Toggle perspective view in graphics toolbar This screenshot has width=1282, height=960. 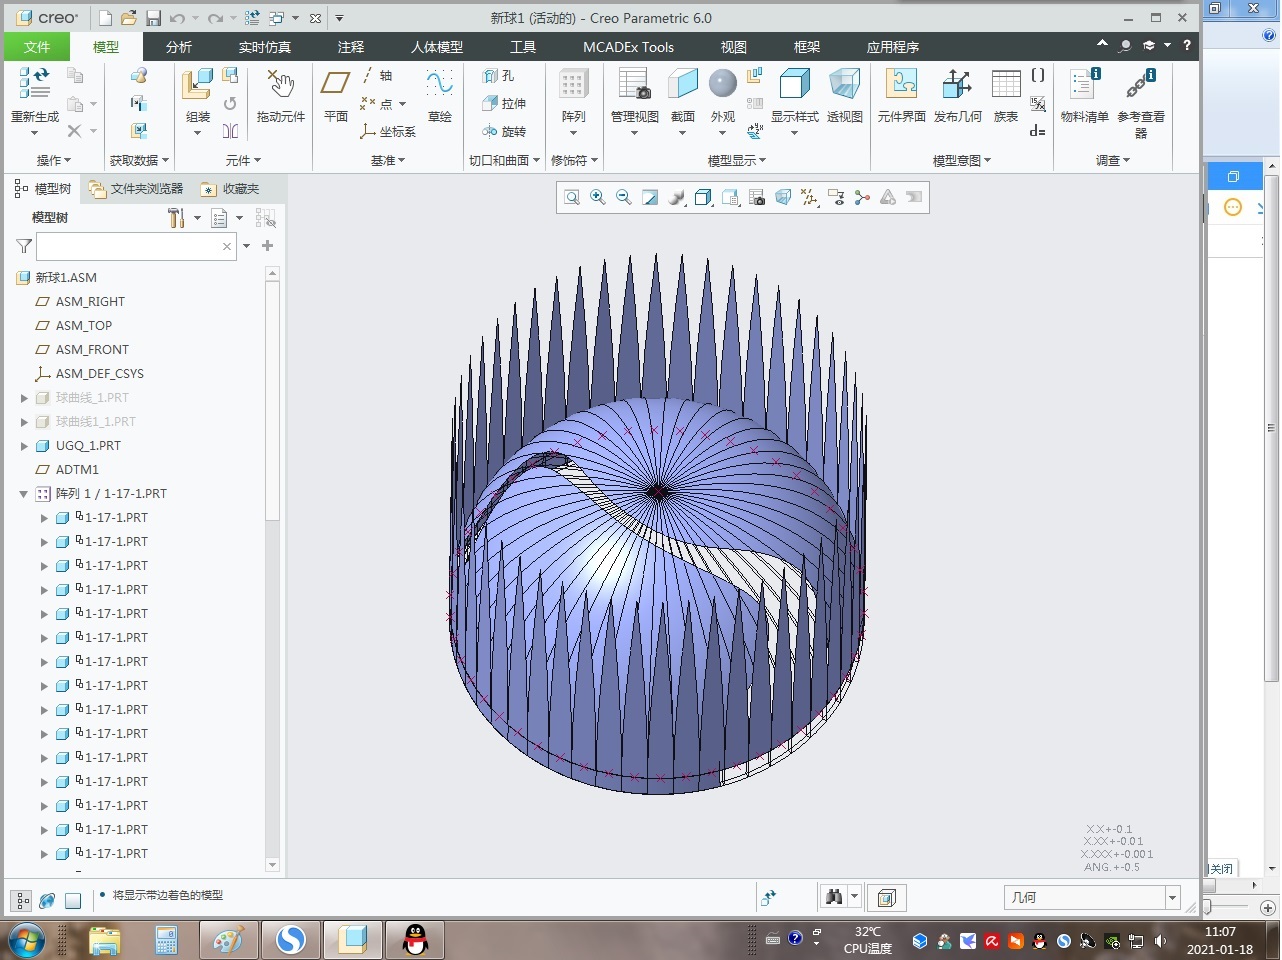pos(783,198)
